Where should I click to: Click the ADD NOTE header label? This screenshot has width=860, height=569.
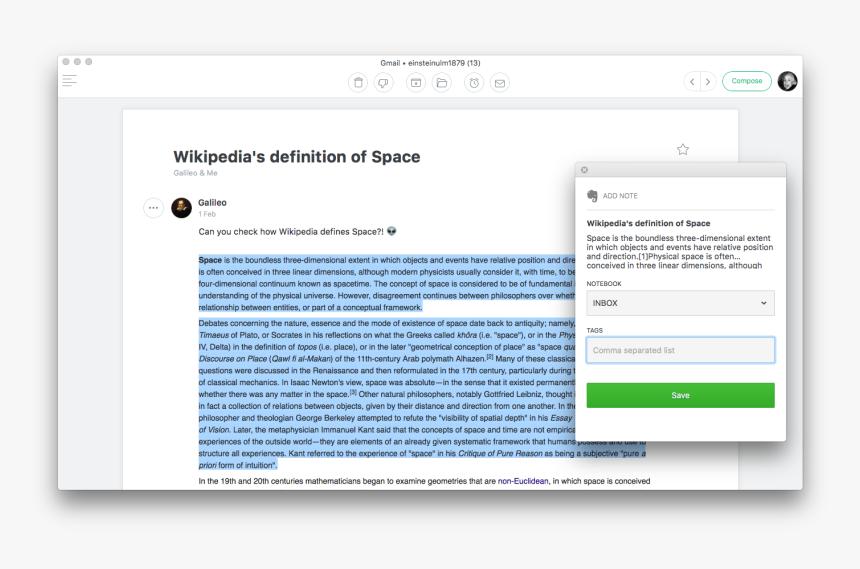[620, 196]
